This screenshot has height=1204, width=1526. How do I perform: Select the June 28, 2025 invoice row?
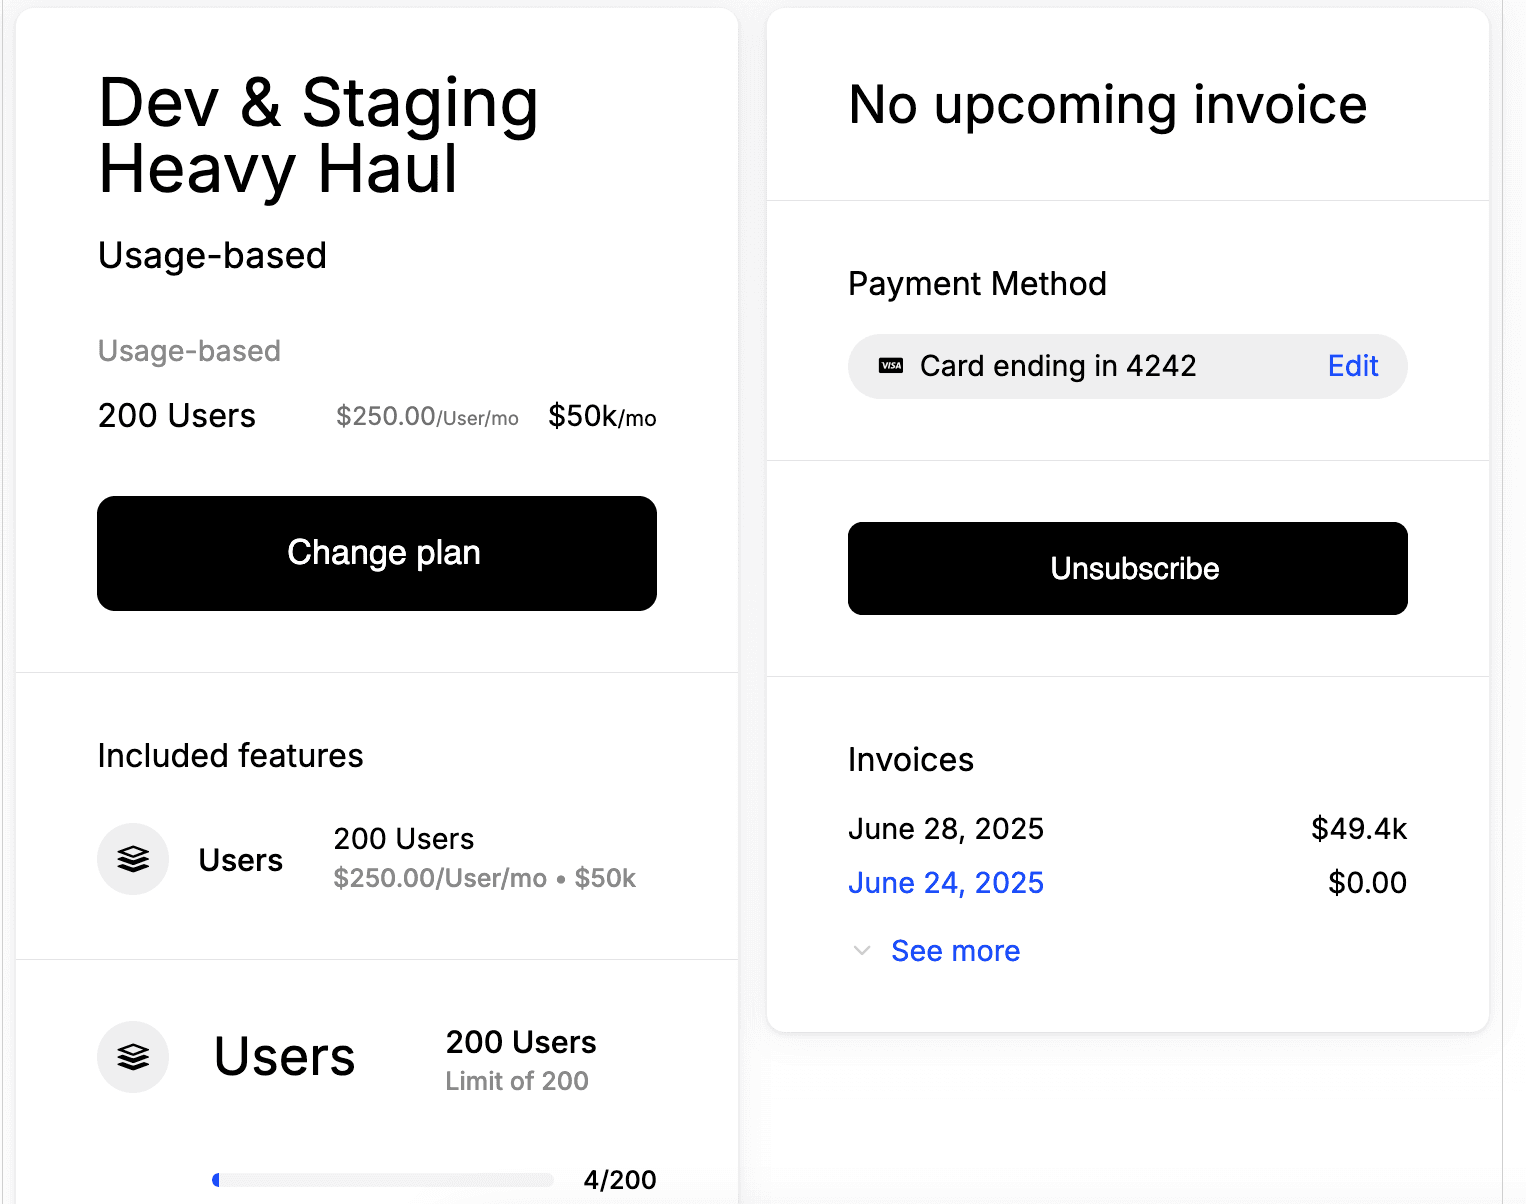point(945,829)
